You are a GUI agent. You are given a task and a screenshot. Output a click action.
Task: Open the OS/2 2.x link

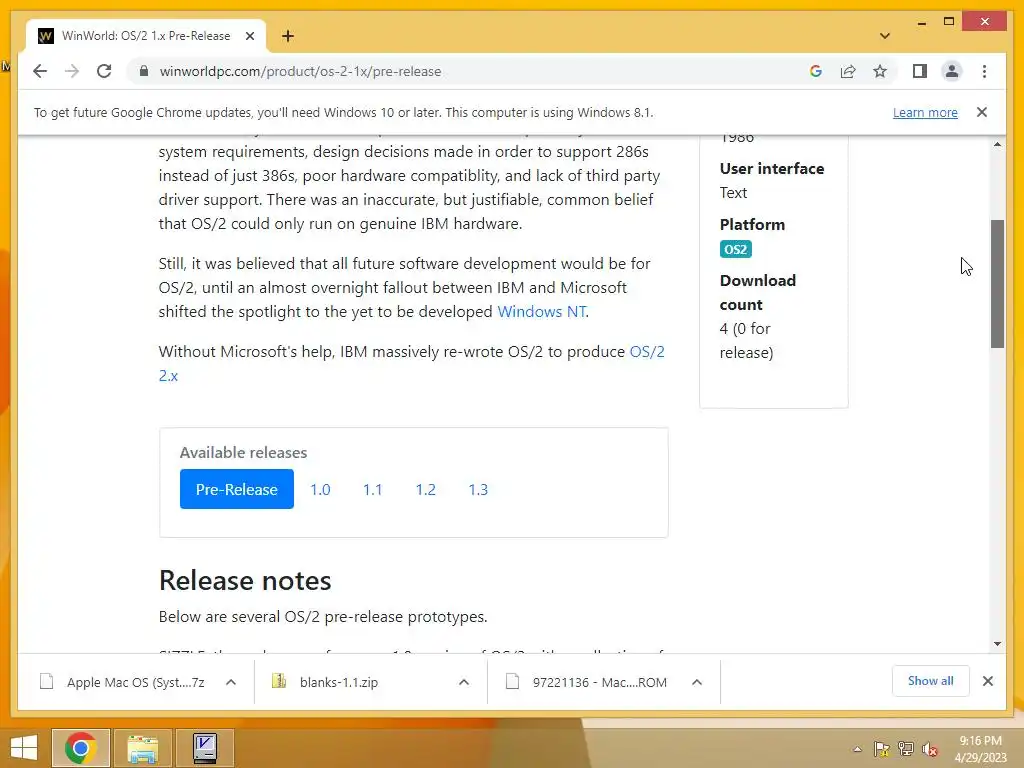(x=411, y=363)
